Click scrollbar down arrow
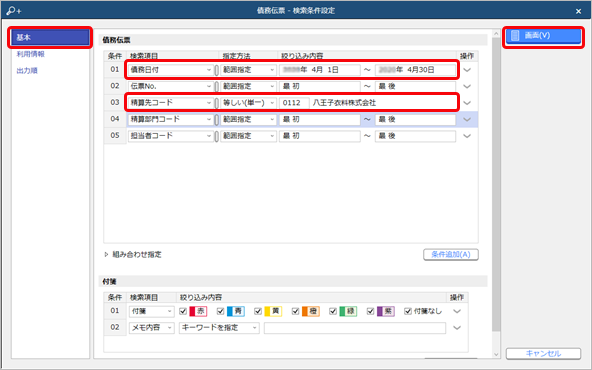 coord(496,355)
